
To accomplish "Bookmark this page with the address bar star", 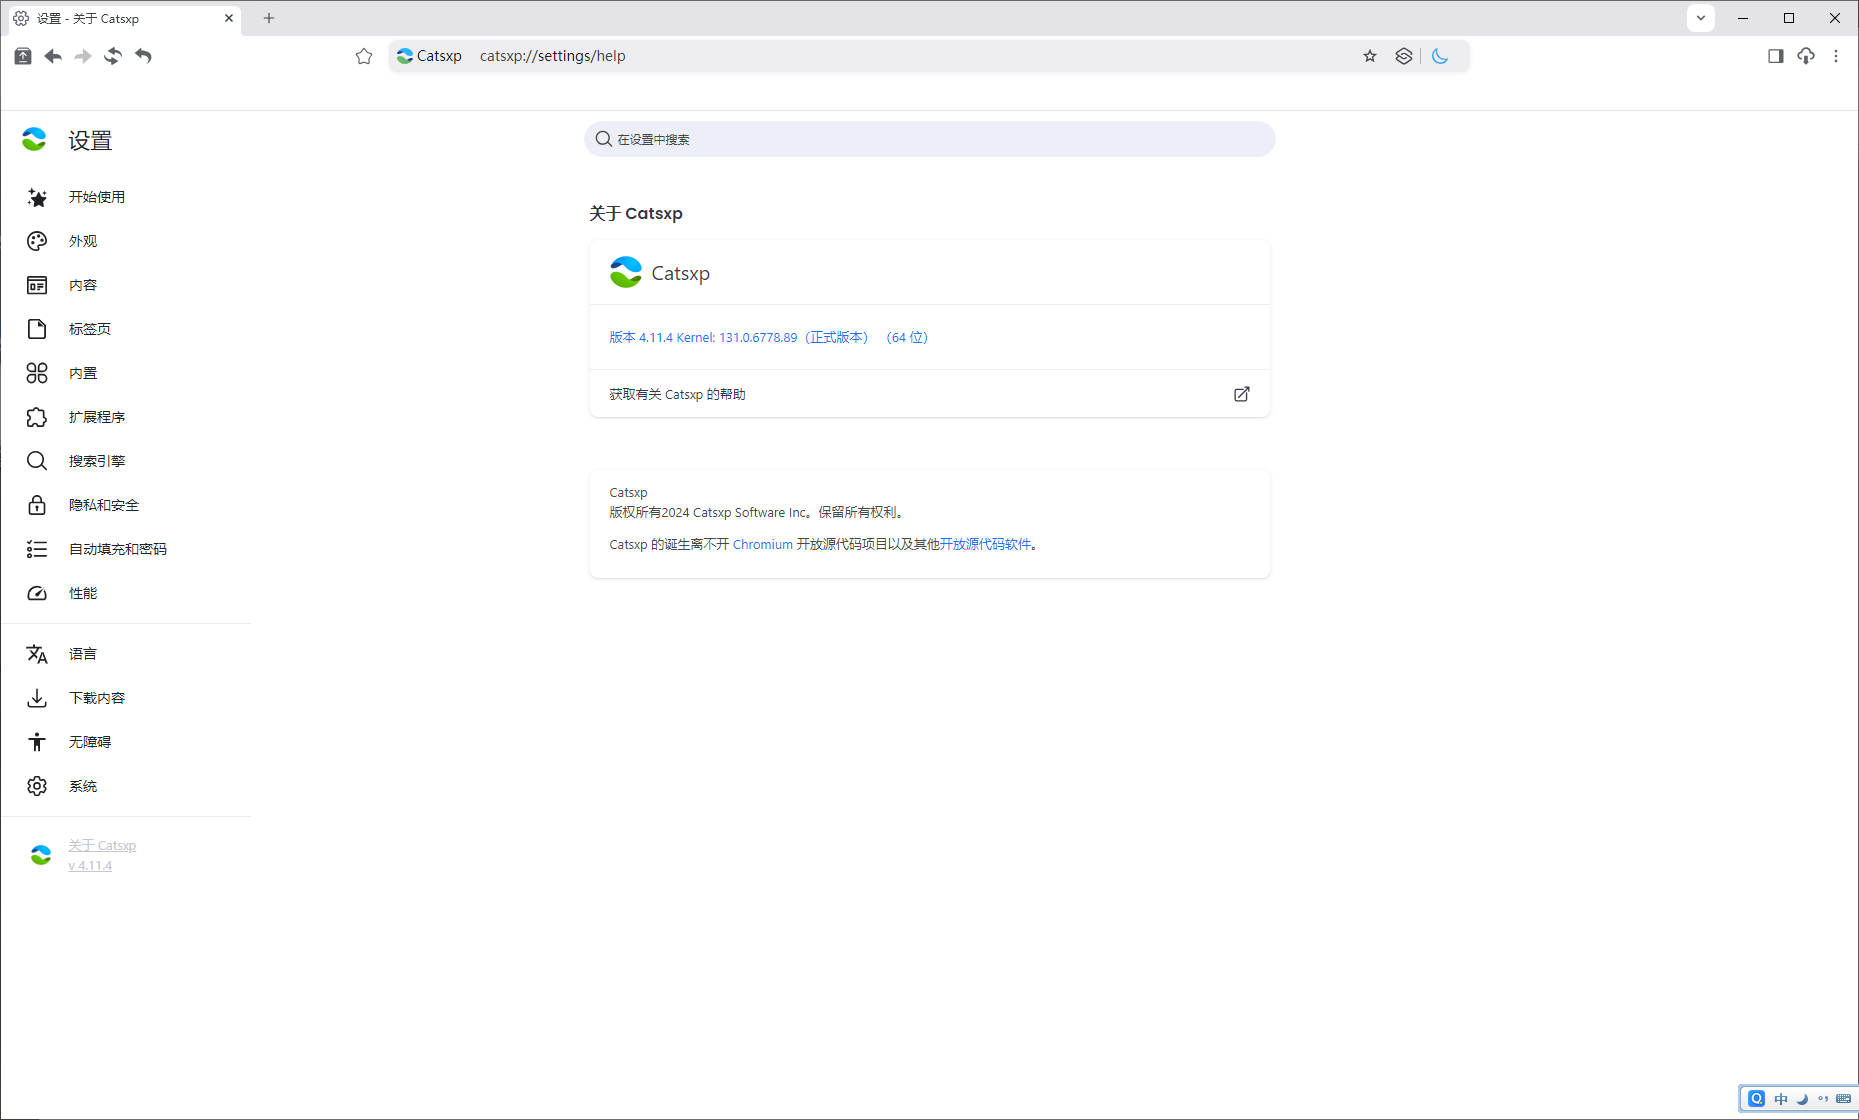I will 1370,56.
